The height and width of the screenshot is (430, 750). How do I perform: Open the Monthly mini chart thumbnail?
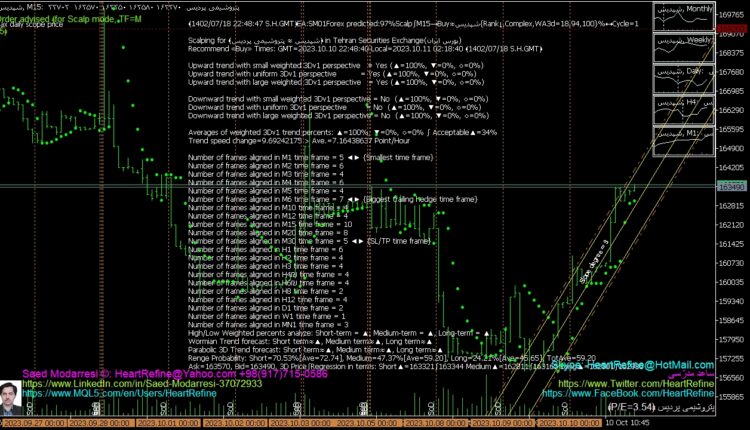680,18
